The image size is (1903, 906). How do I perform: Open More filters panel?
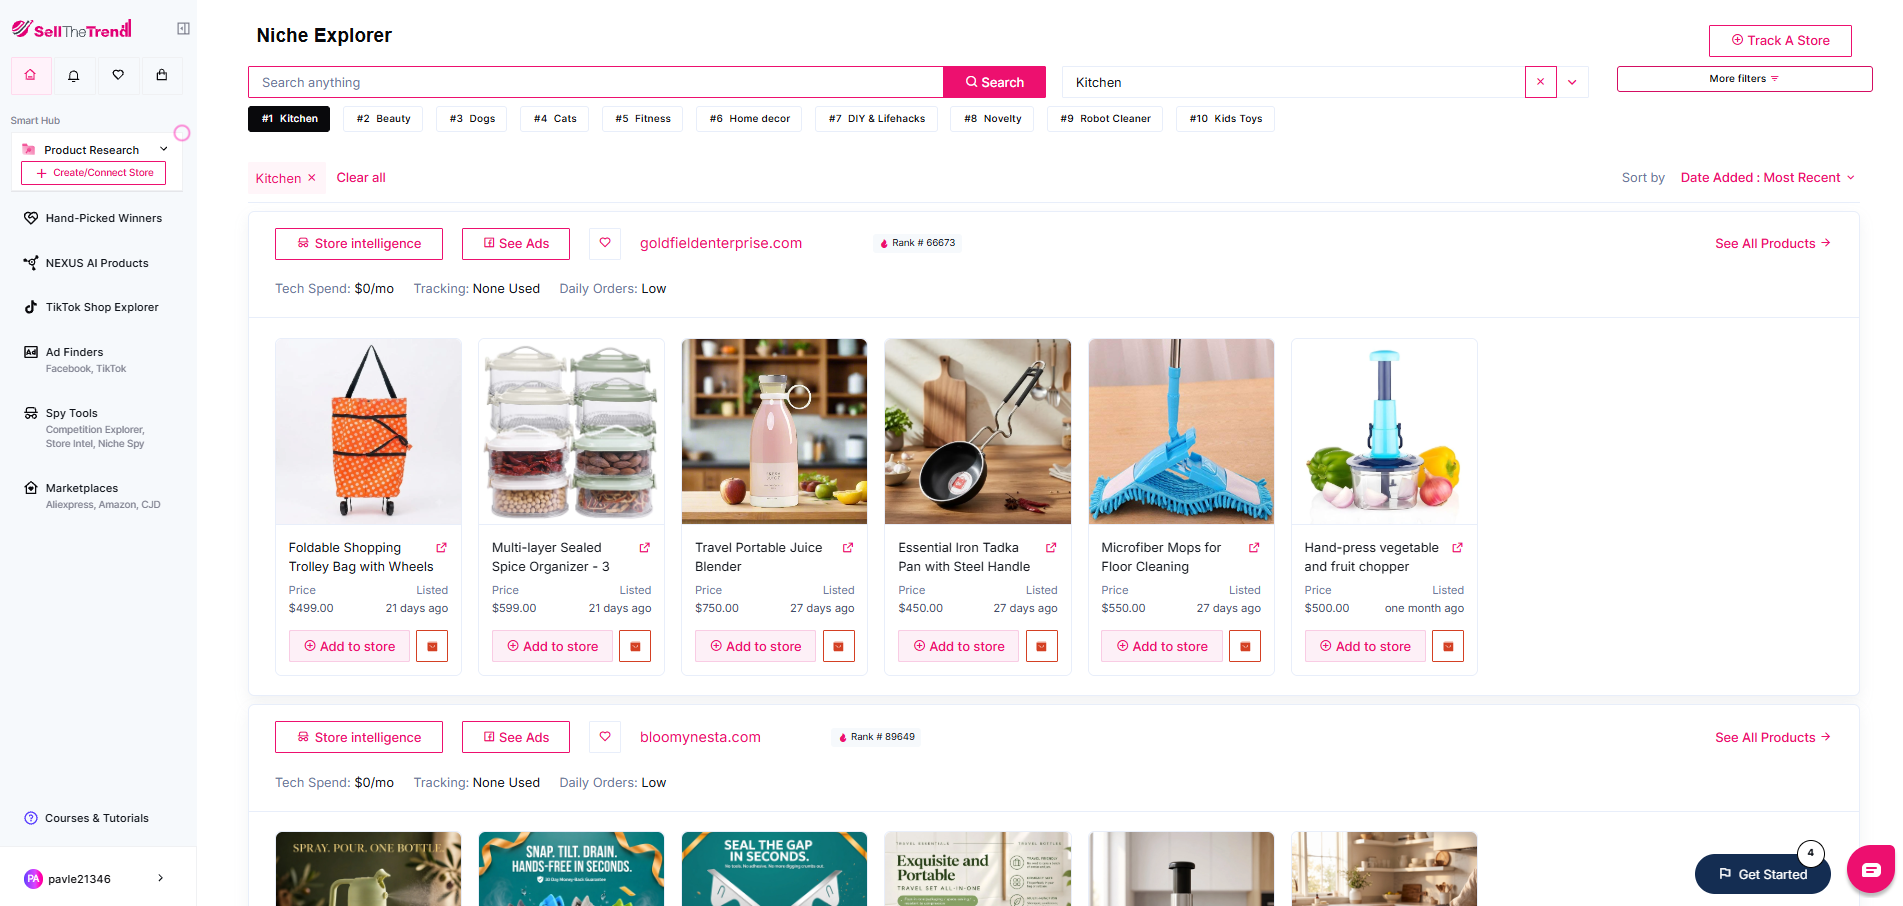point(1744,79)
